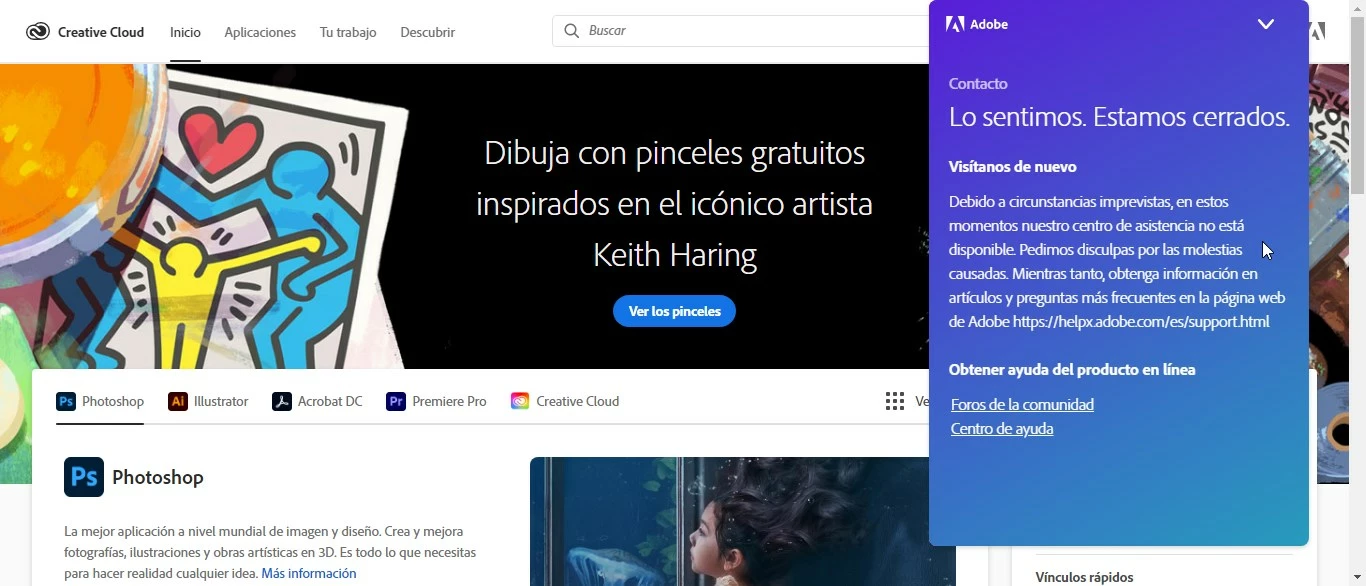
Task: Click the Keith Haring banner headline
Action: tap(674, 204)
